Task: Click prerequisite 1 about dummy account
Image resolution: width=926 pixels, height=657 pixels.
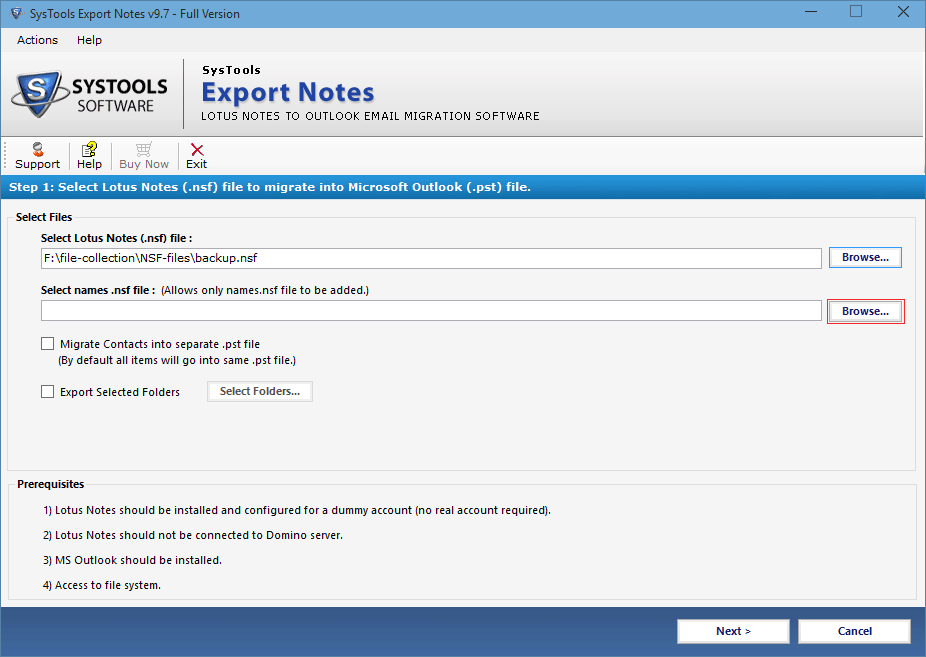Action: coord(296,510)
